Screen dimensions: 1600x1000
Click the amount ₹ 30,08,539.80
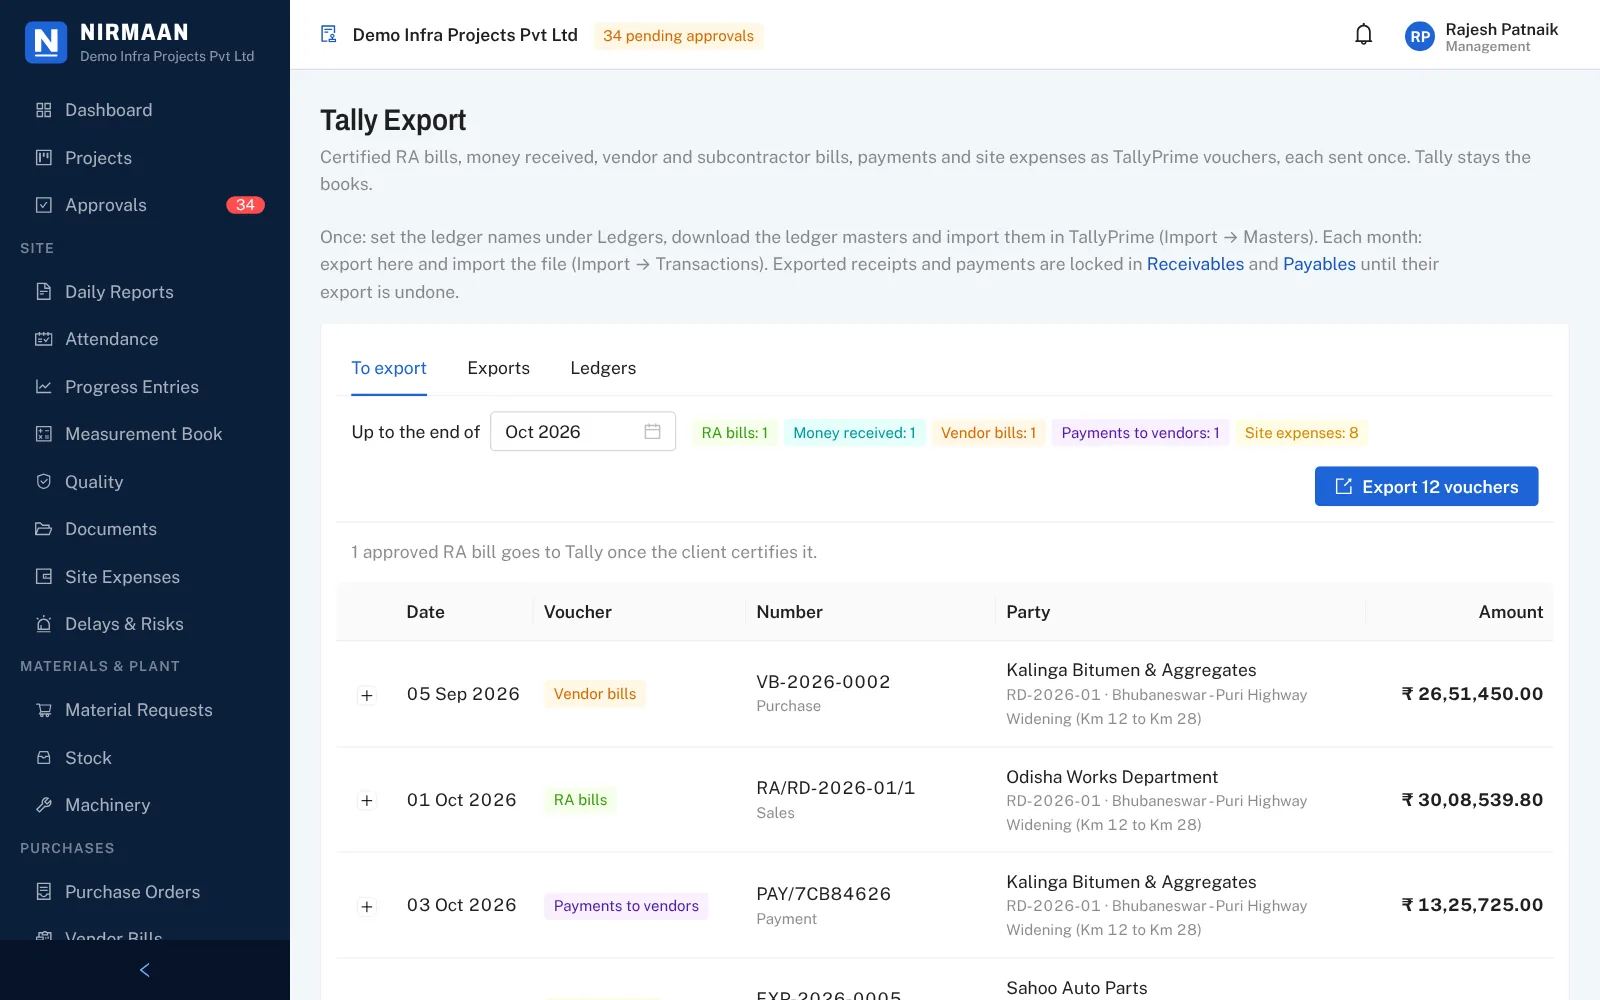(1472, 800)
